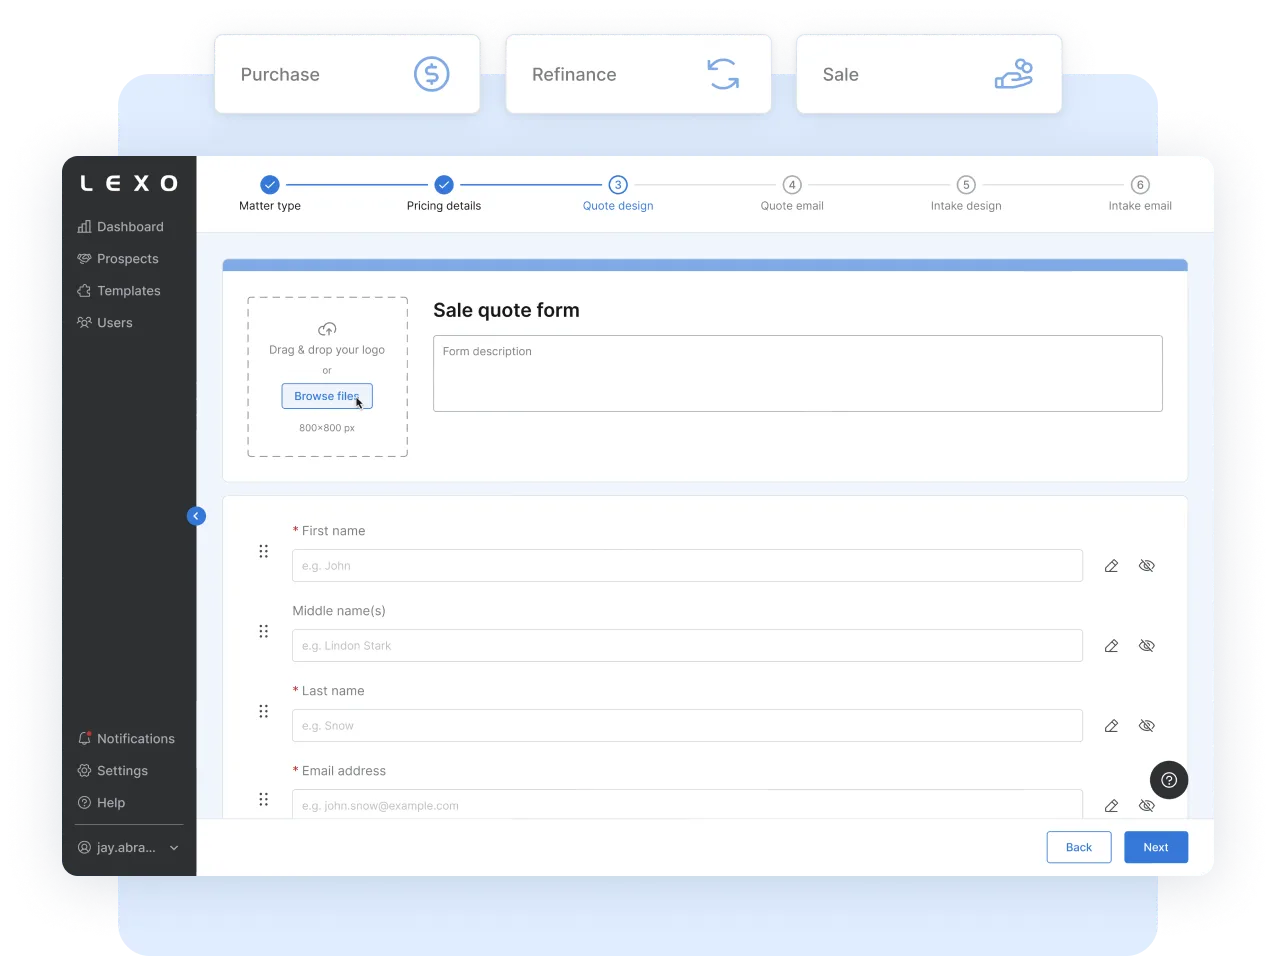The height and width of the screenshot is (956, 1275).
Task: Expand the jay.abra user account menu
Action: click(128, 847)
